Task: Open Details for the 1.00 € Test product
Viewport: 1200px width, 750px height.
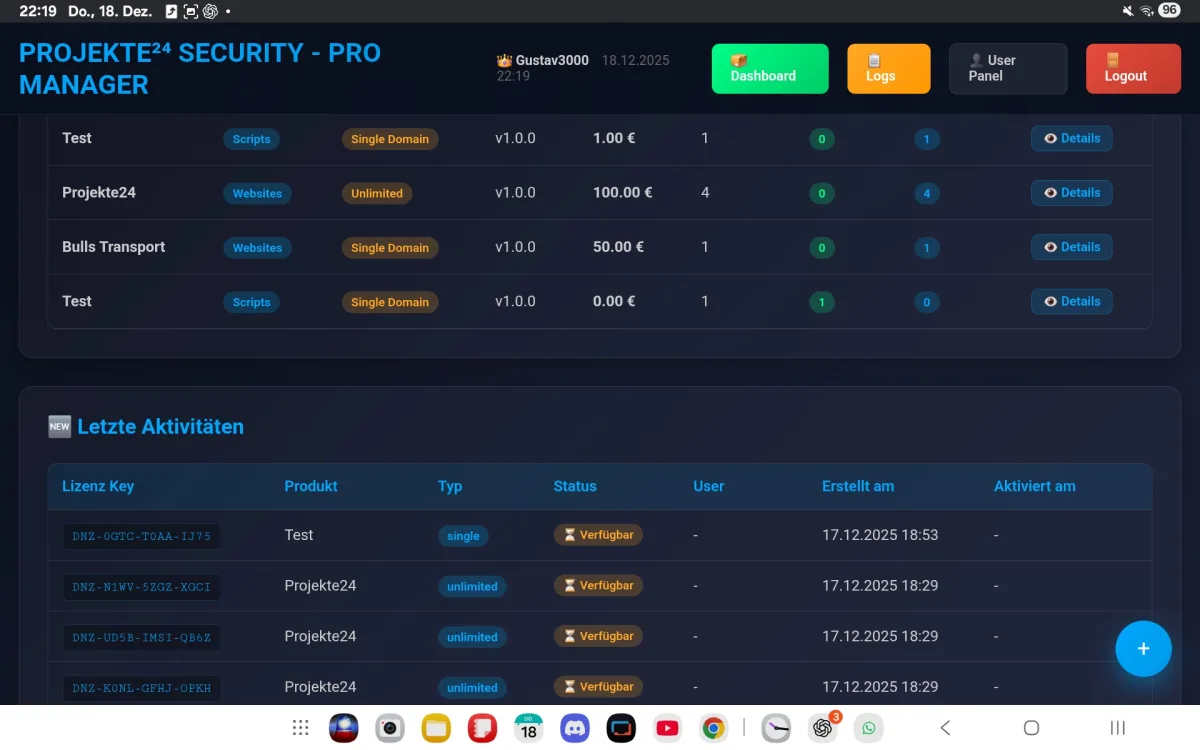Action: point(1071,139)
